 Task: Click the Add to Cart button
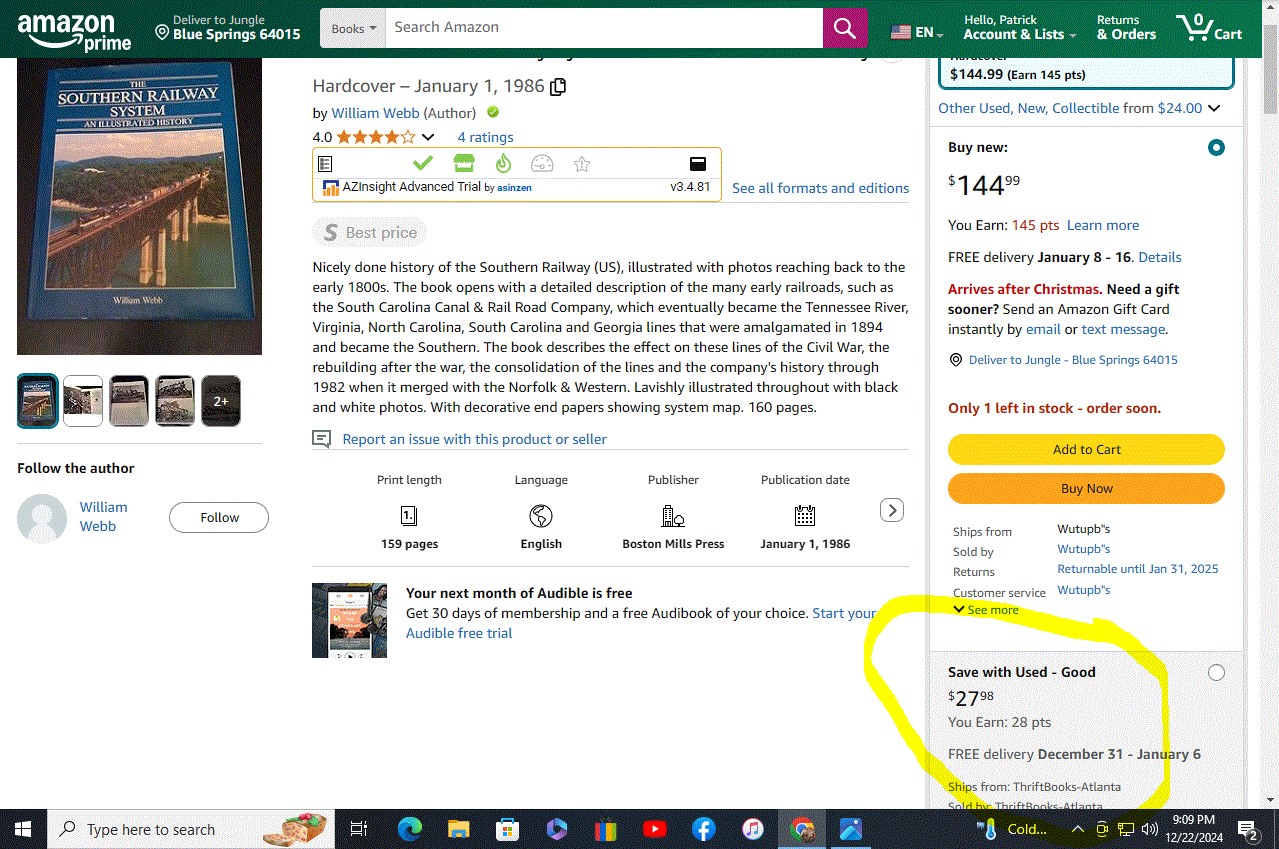point(1086,450)
